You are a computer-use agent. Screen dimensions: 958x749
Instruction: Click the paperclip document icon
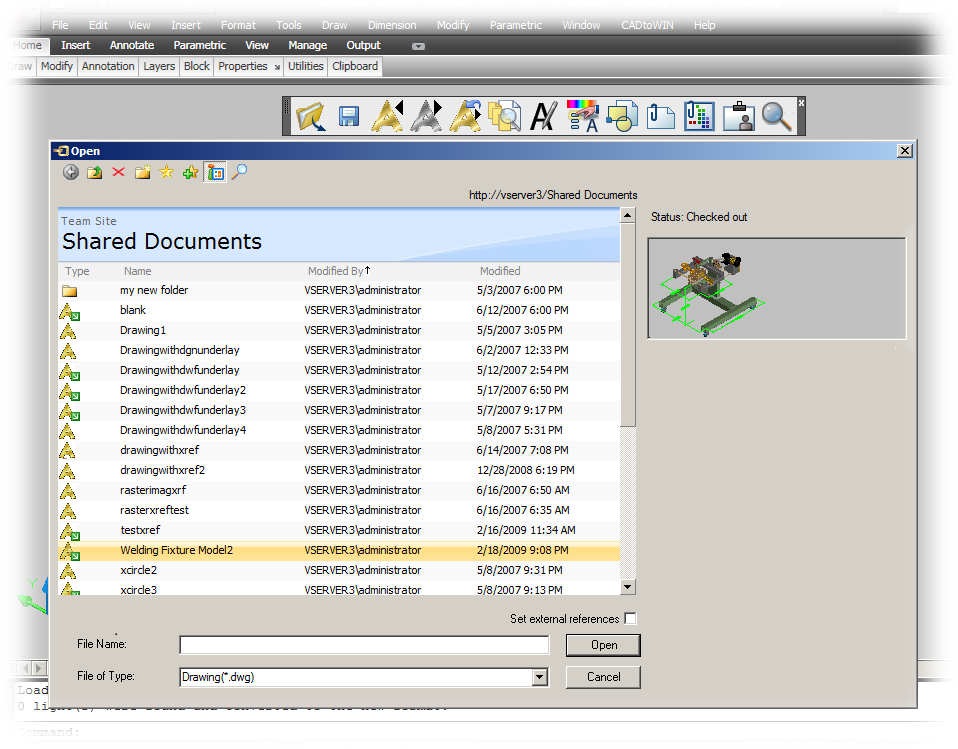[x=660, y=116]
